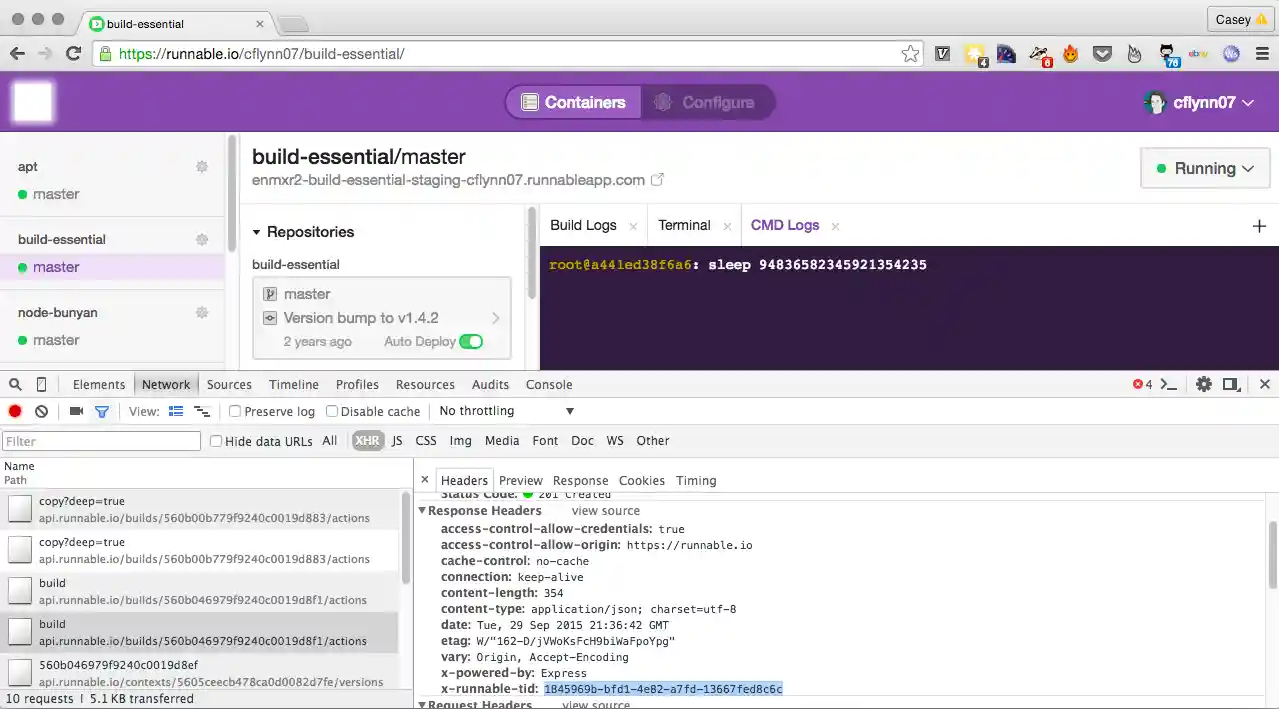This screenshot has height=709, width=1279.
Task: Open the cflynn07 user menu
Action: point(1199,102)
